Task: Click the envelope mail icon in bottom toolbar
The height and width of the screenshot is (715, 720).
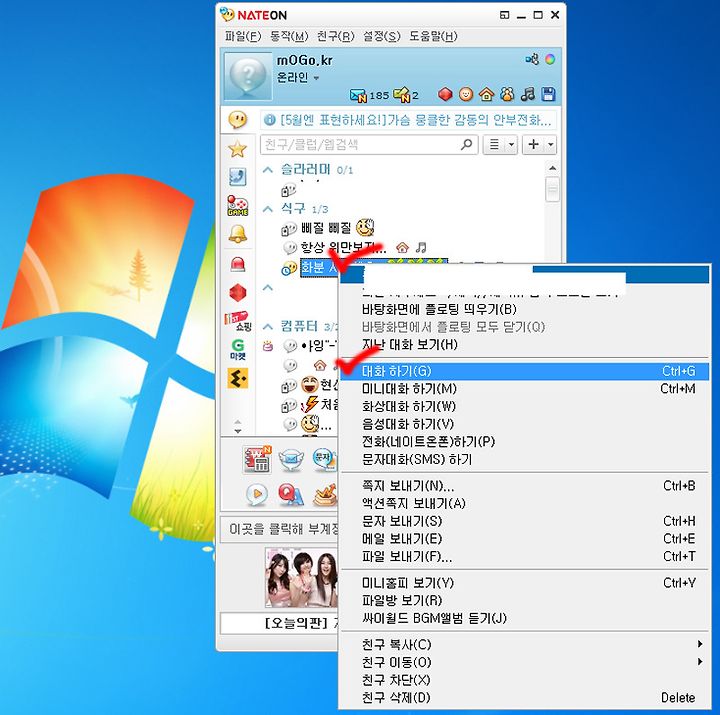Action: [291, 459]
